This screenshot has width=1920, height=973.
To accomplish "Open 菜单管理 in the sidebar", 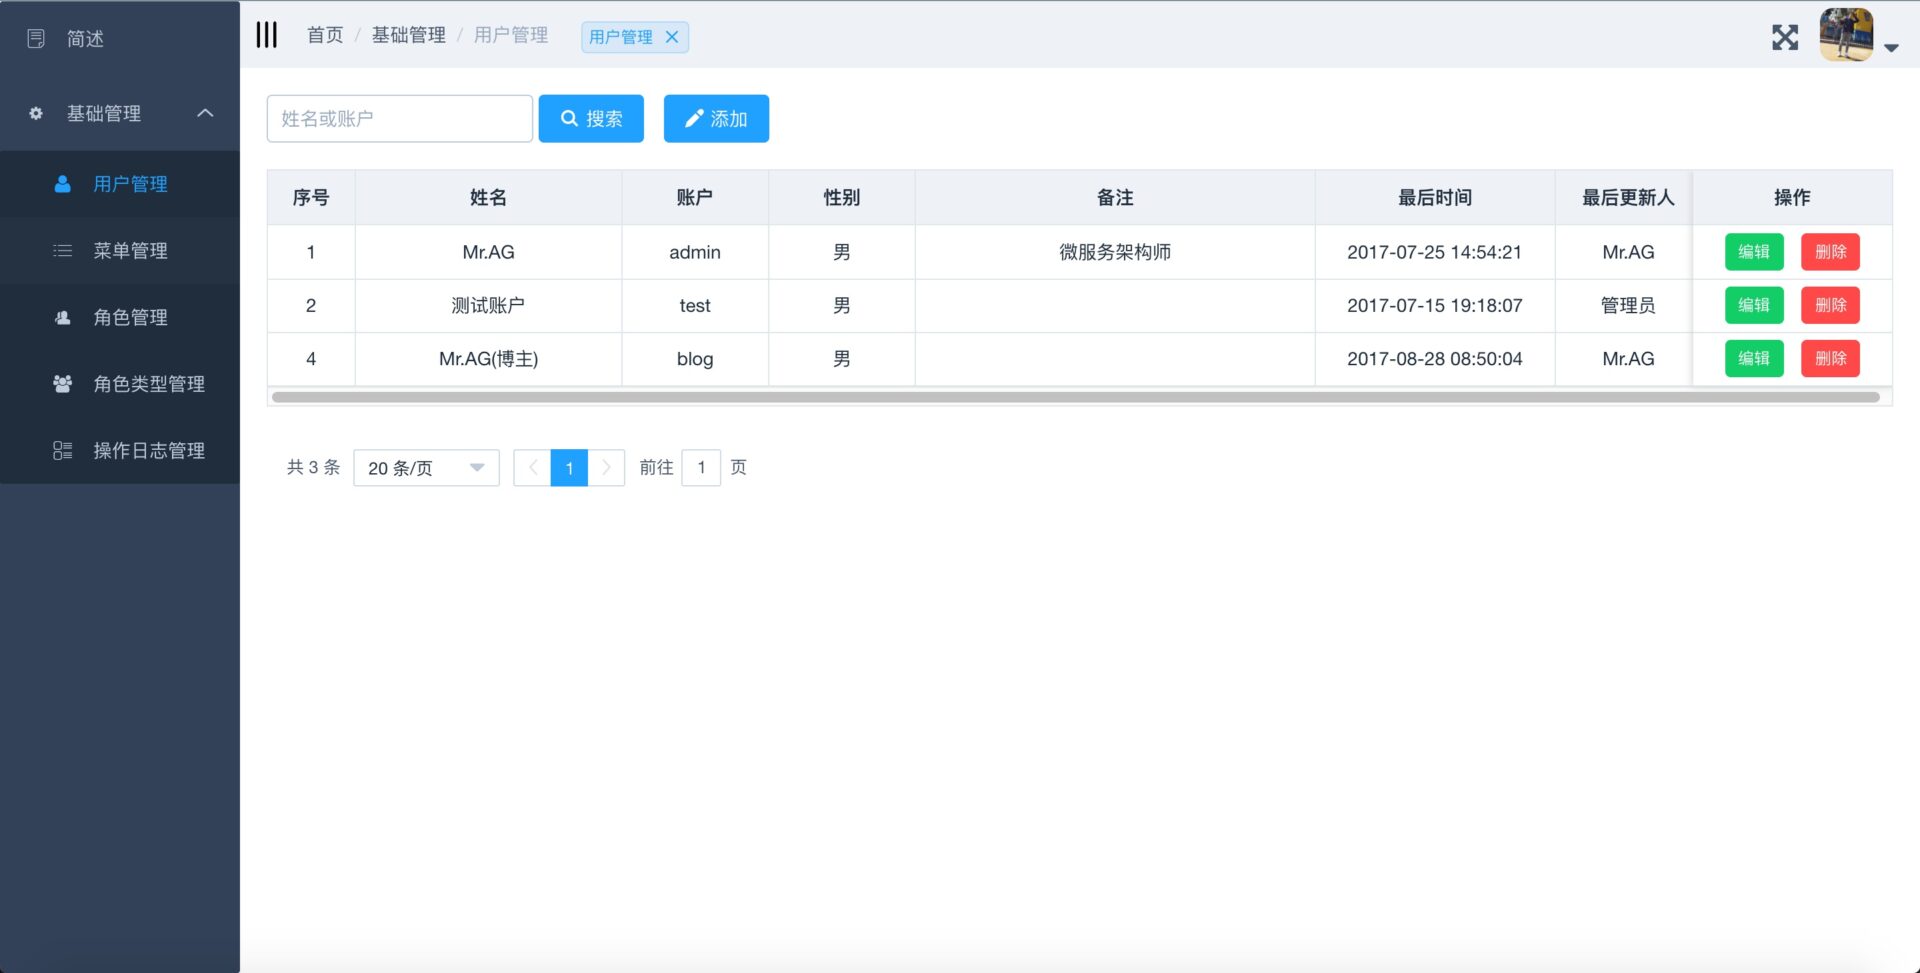I will tap(120, 250).
